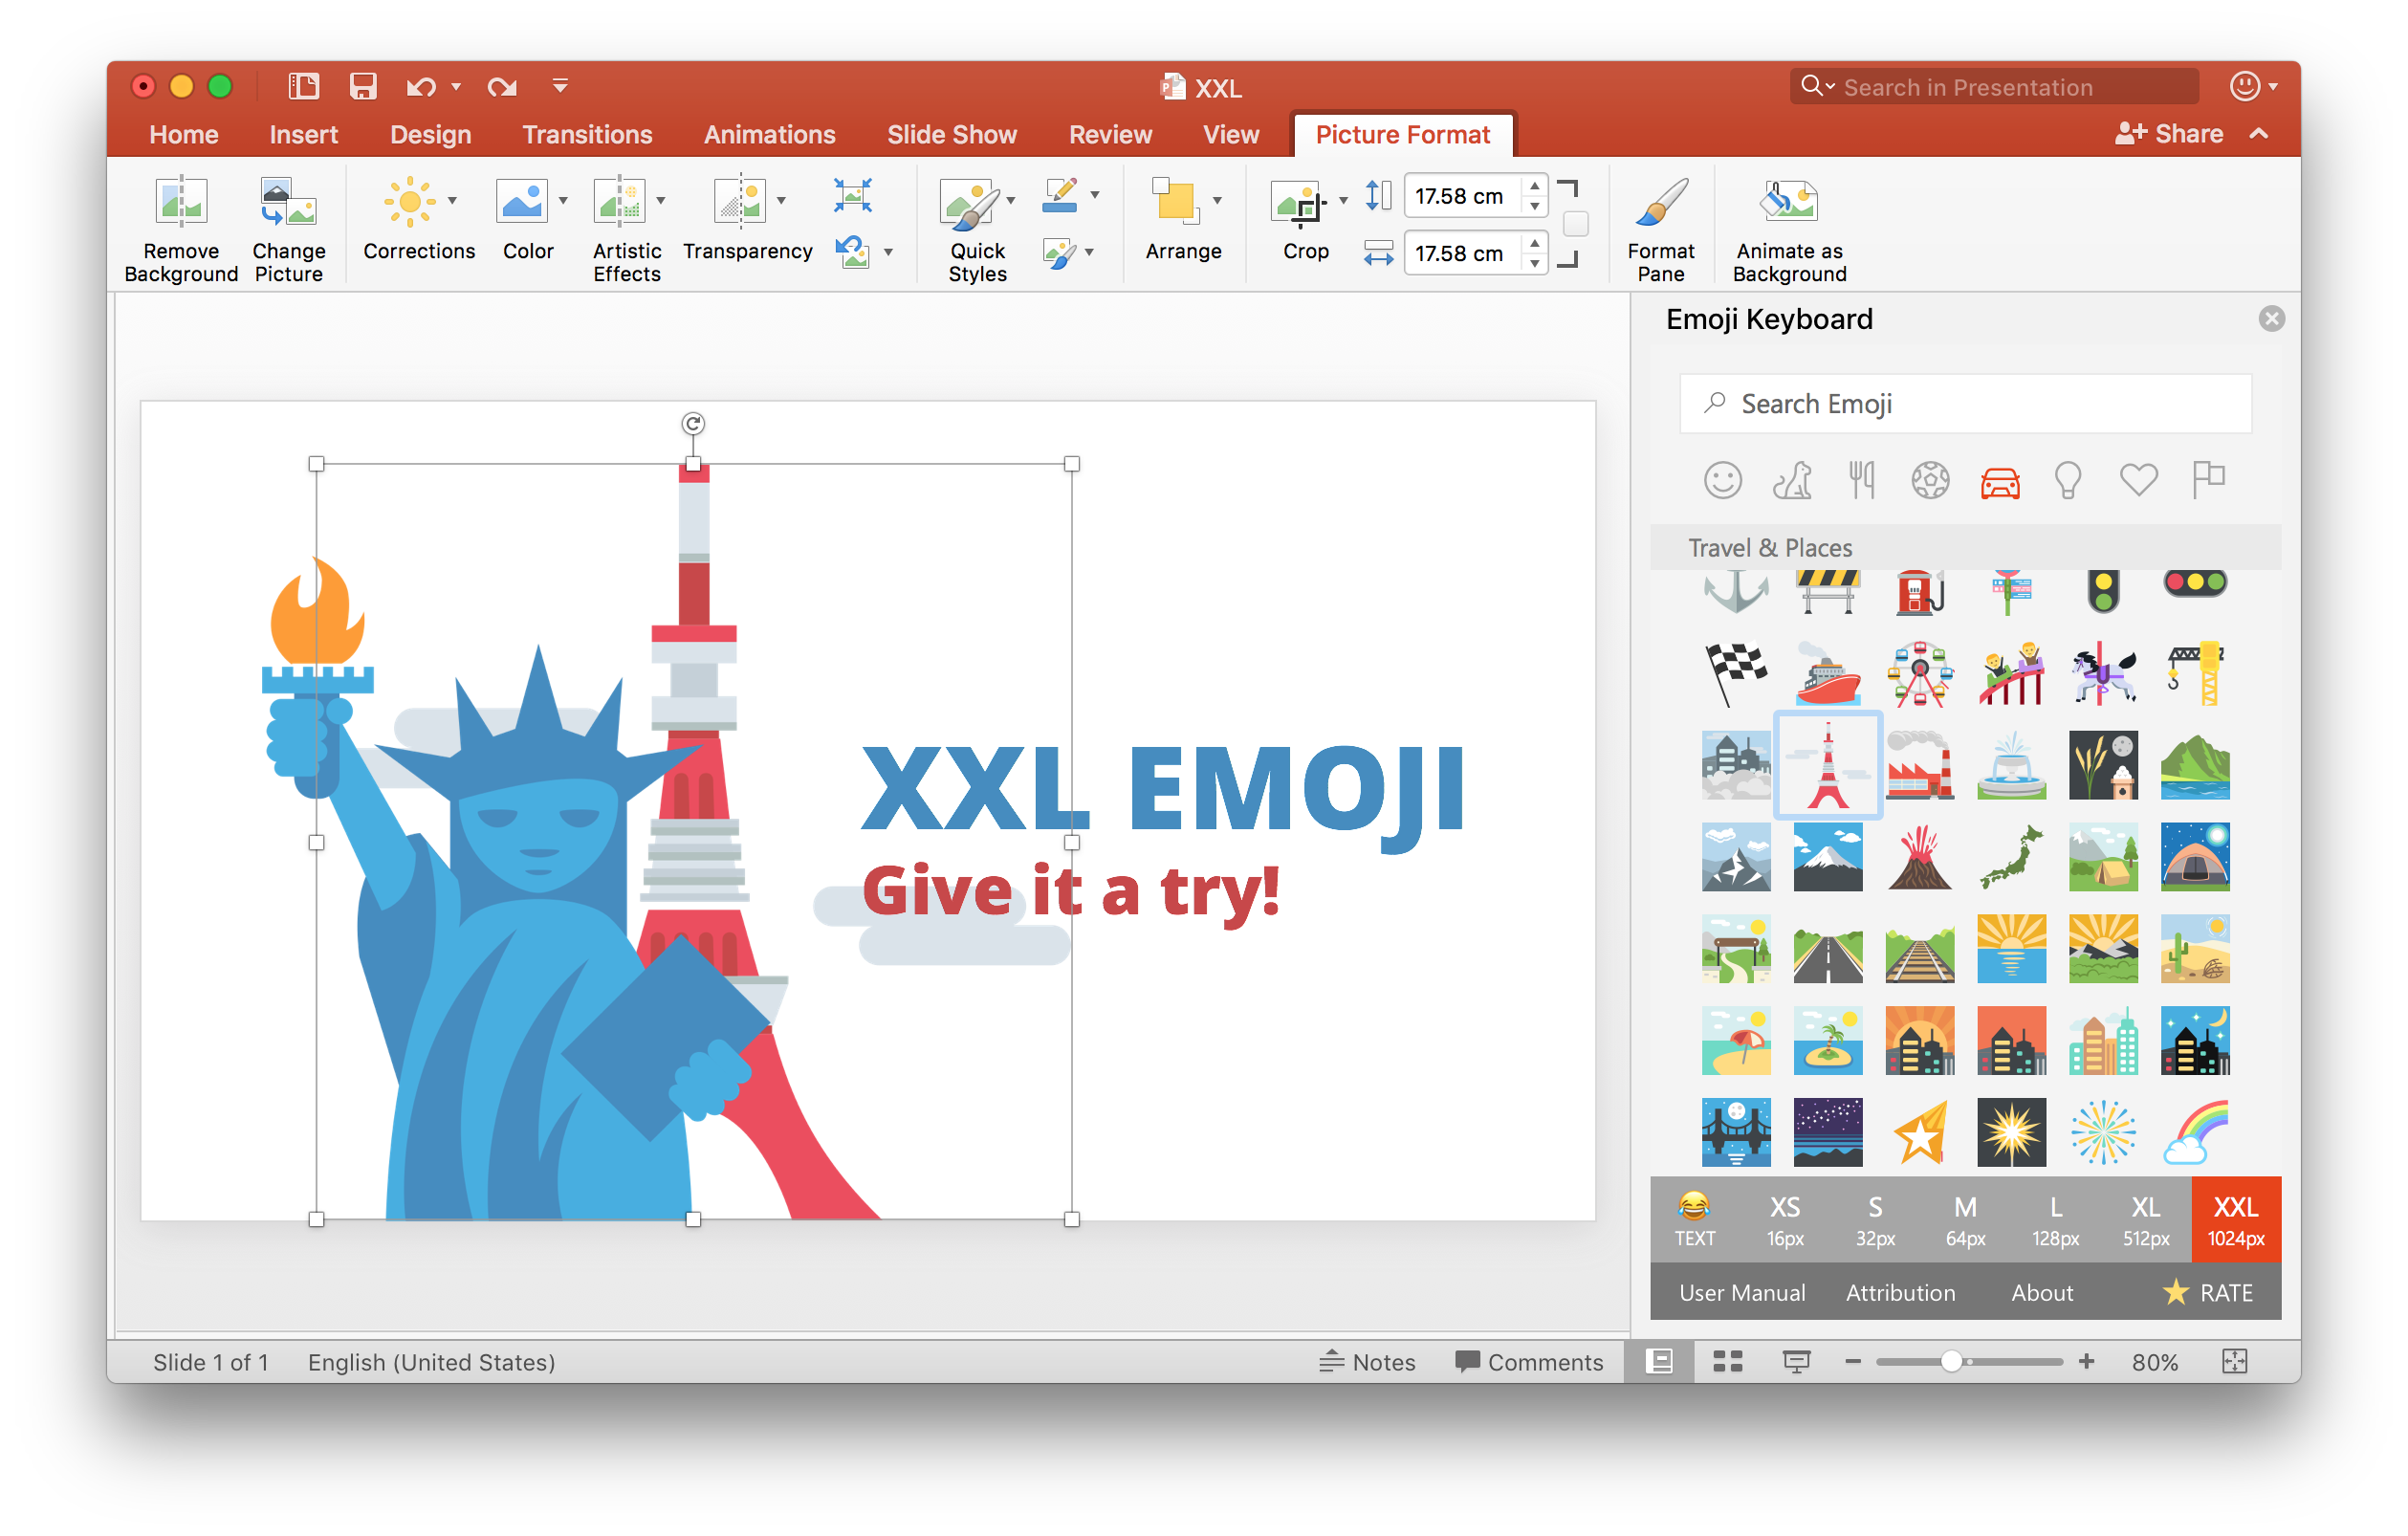The height and width of the screenshot is (1536, 2408).
Task: Select S 32px emoji size
Action: point(1872,1218)
